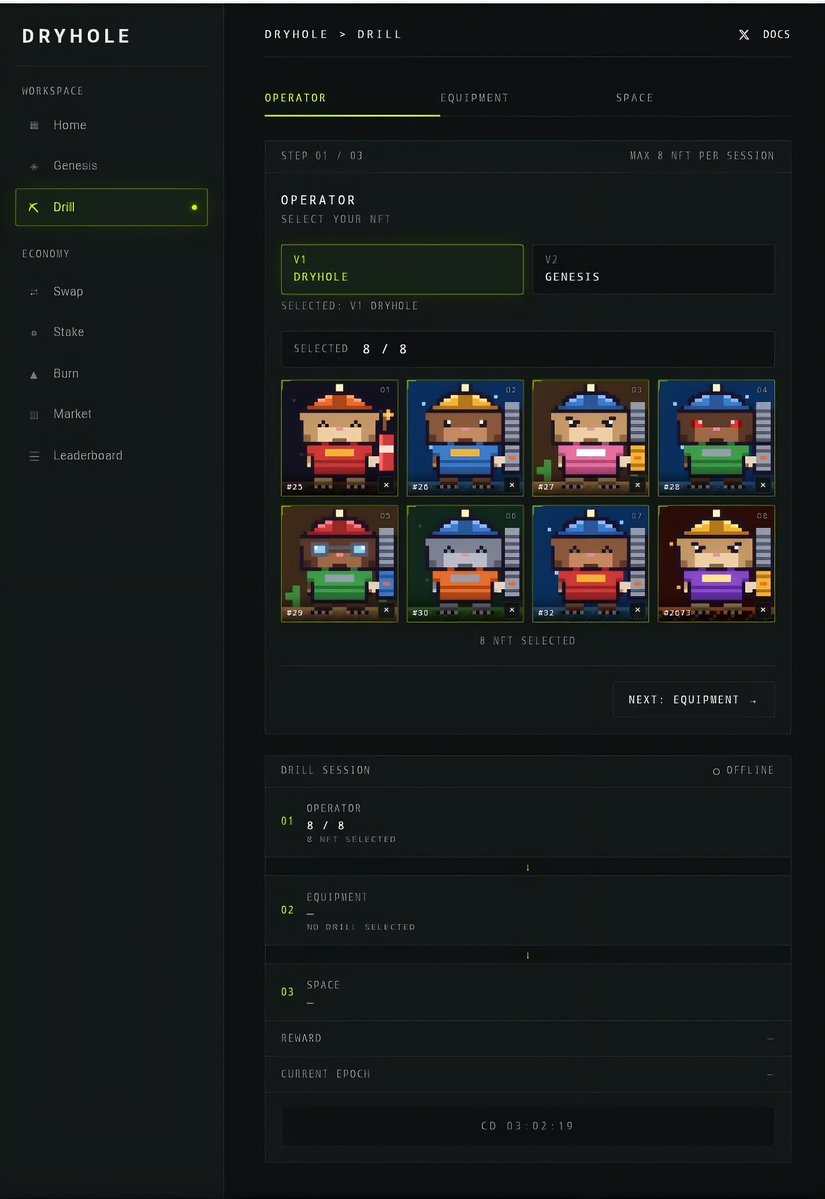Click the Home grid icon in sidebar
Screen dimensions: 825x1199
pos(34,125)
